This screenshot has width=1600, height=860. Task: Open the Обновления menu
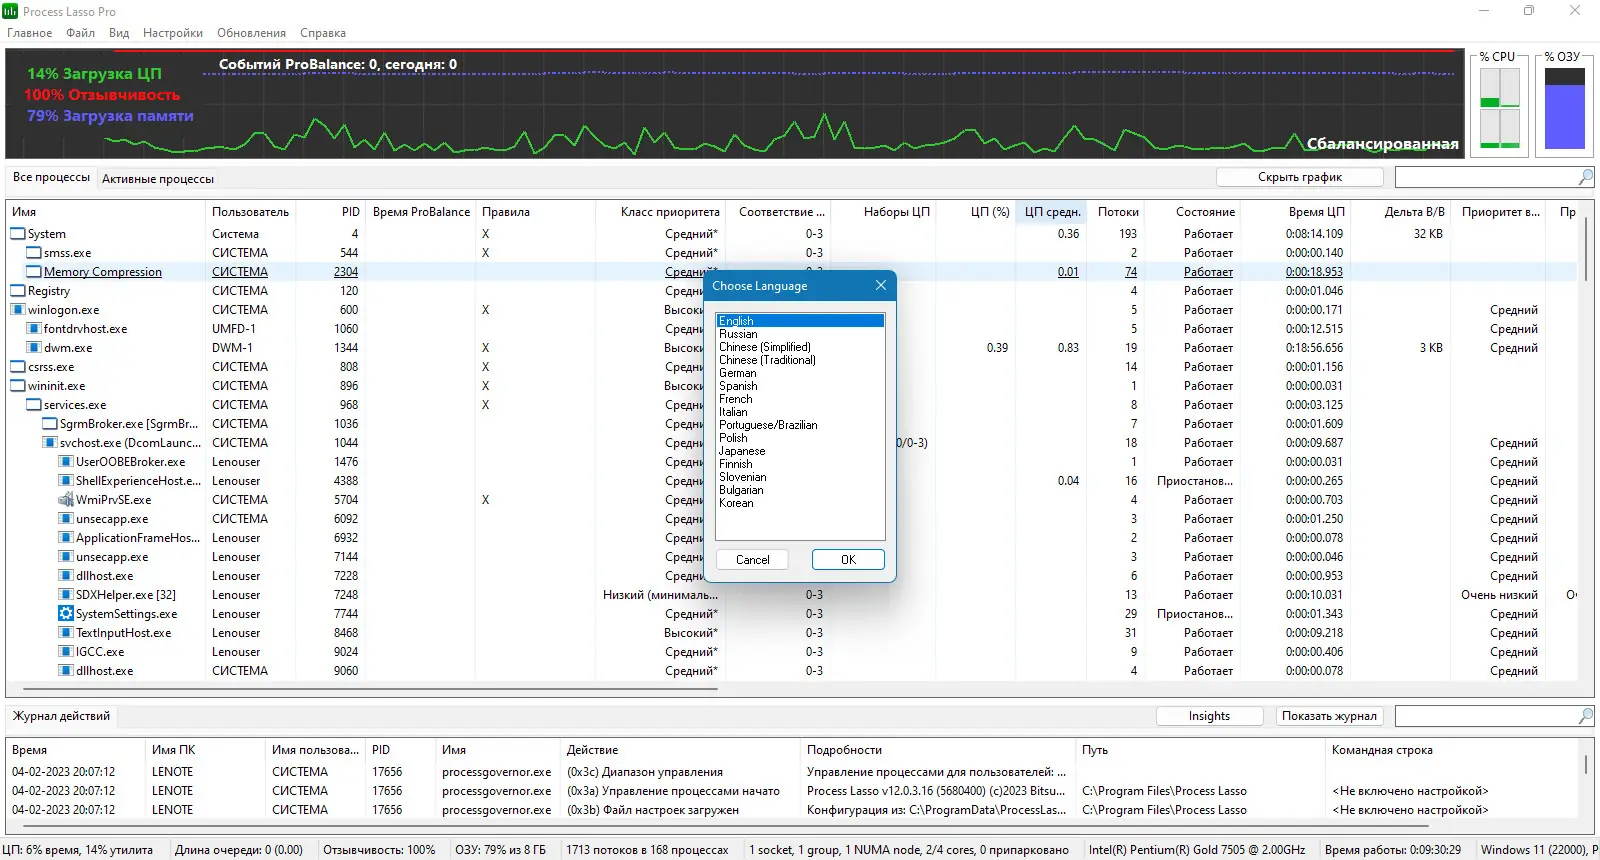(x=251, y=33)
